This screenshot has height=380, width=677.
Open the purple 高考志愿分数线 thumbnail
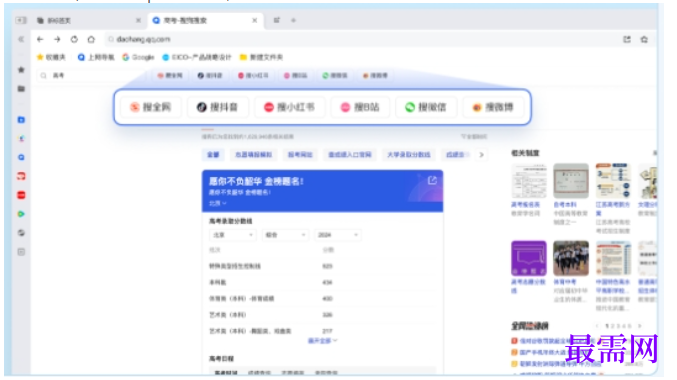(x=528, y=258)
